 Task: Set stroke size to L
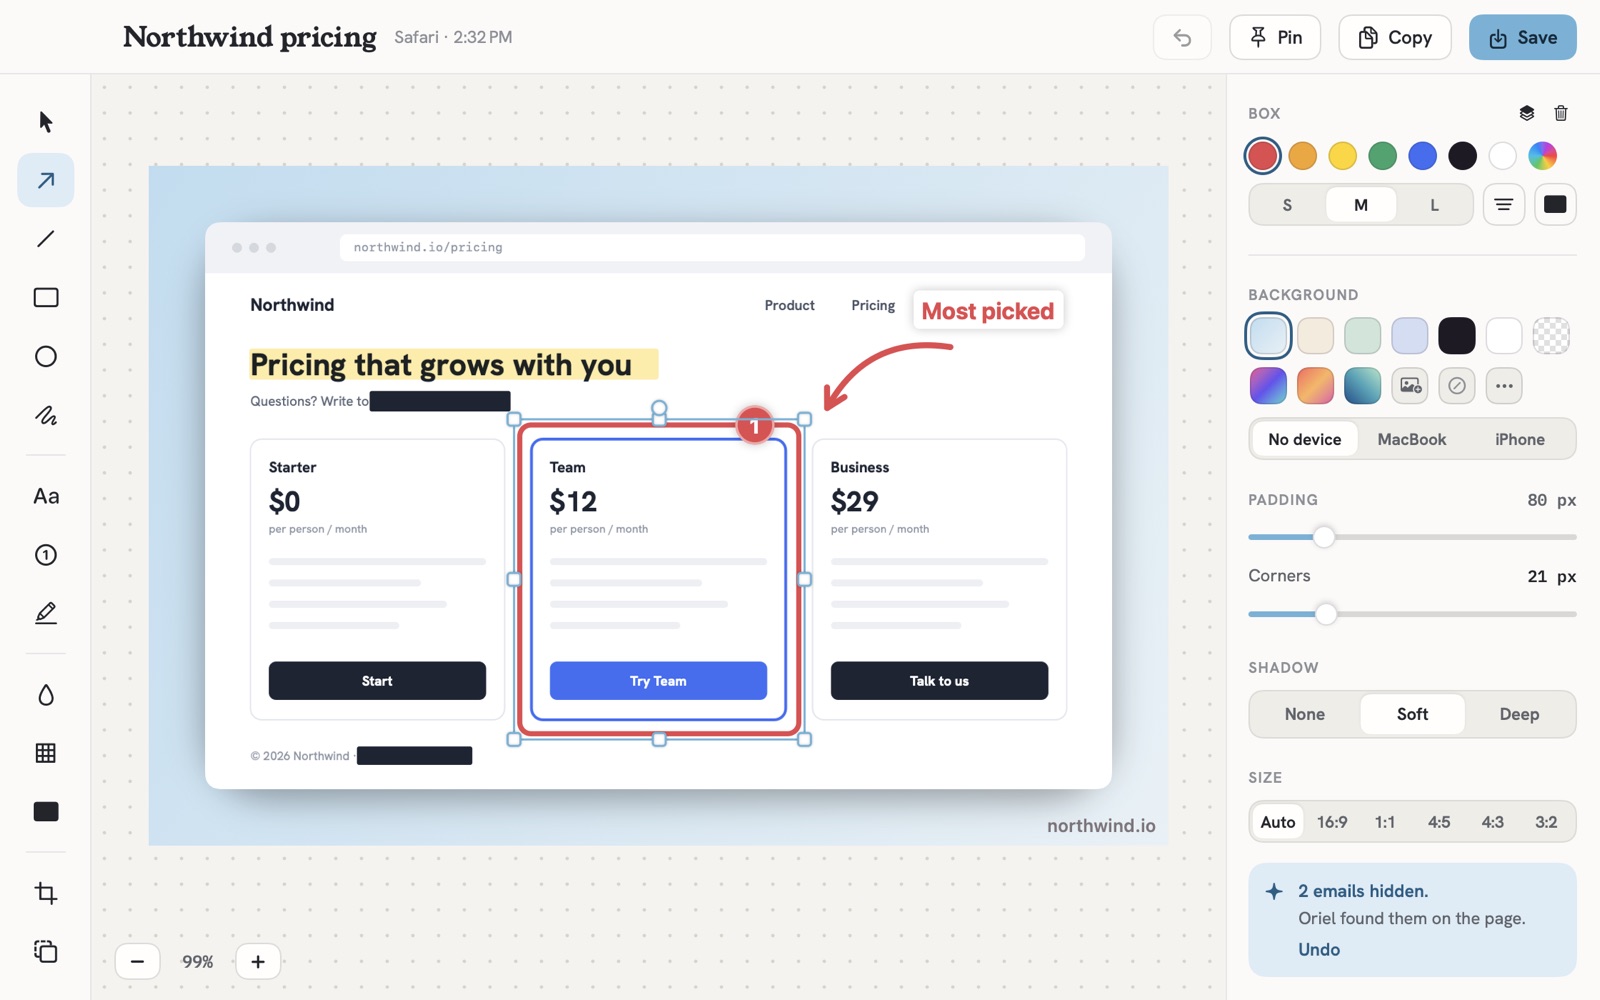1434,205
